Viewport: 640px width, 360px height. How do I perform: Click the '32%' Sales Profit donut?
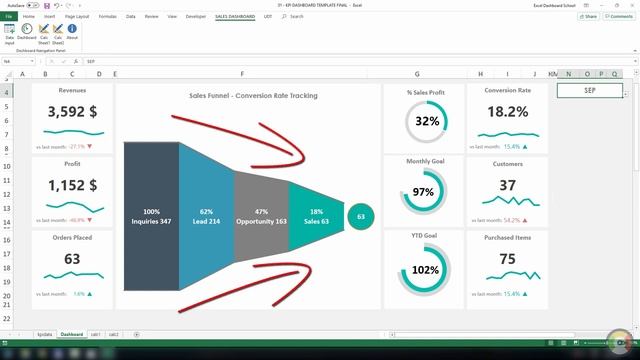(427, 122)
